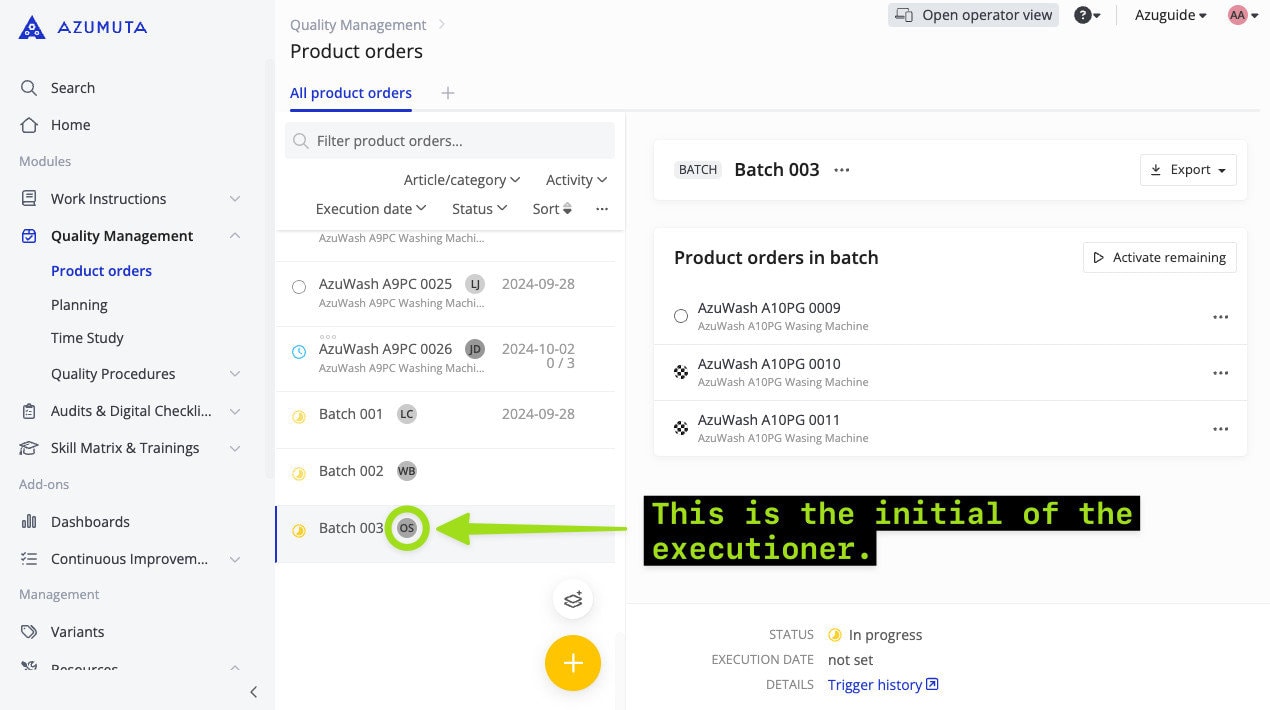Select the radio circle for AzuWash A10PG 0009

681,316
